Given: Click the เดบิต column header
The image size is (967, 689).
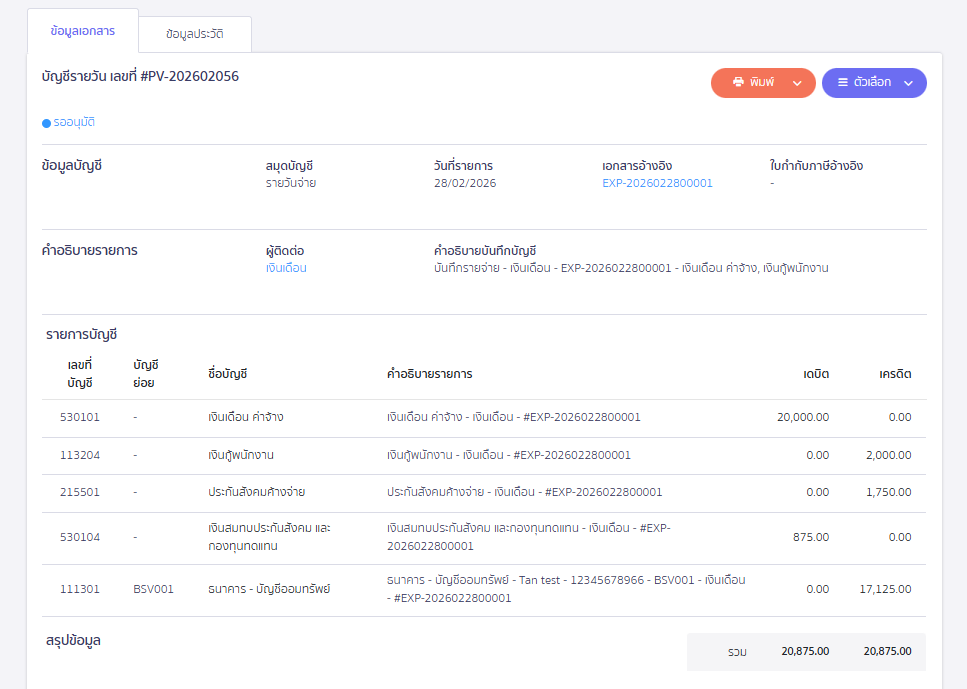Looking at the screenshot, I should pyautogui.click(x=815, y=374).
